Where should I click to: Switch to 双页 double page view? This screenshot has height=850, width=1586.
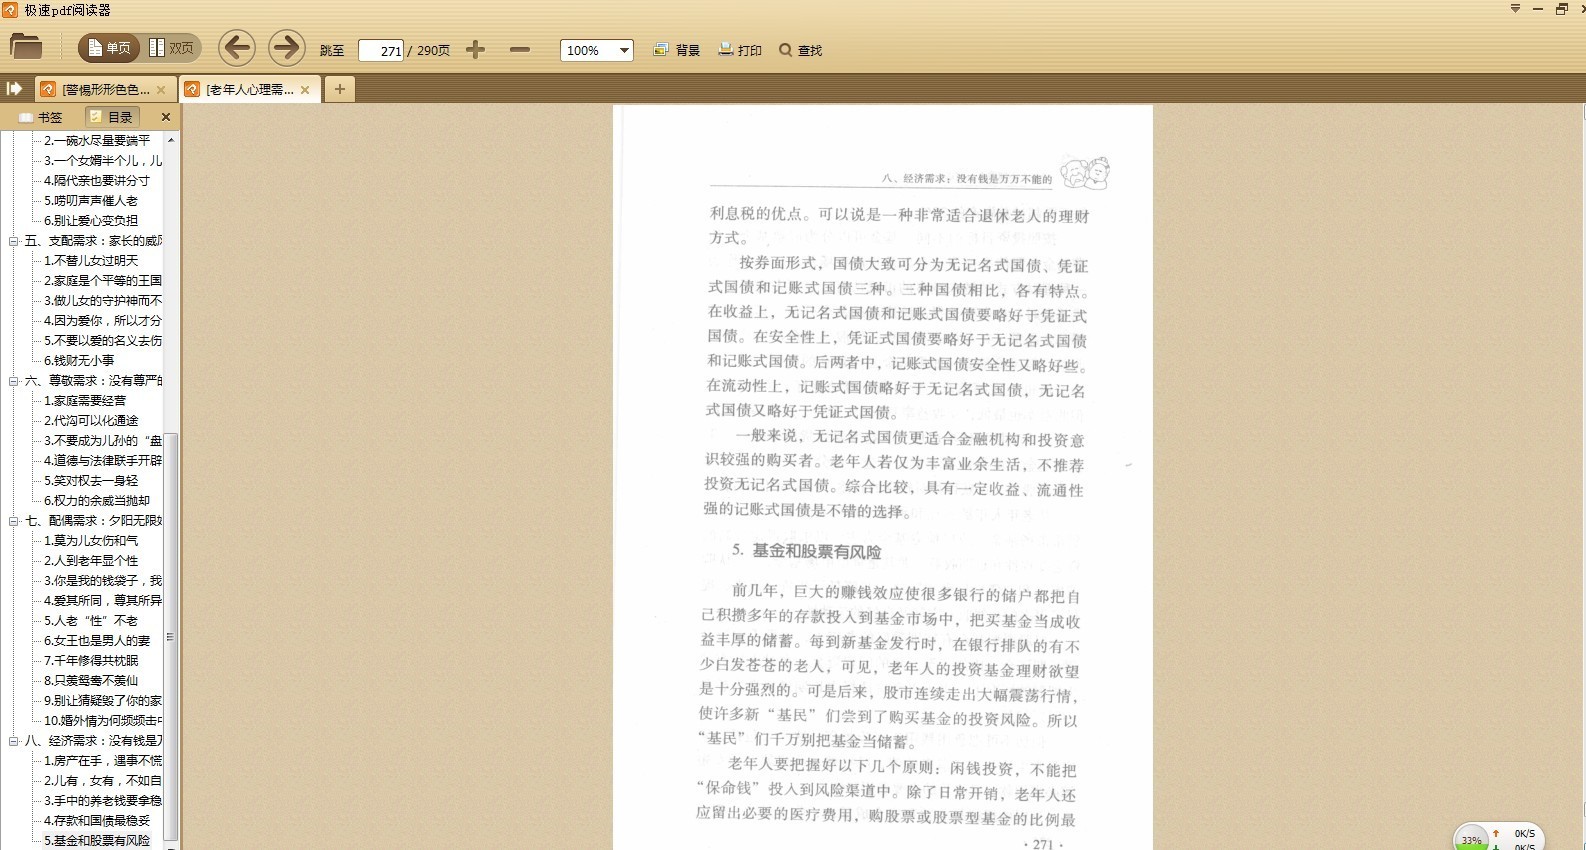[171, 48]
